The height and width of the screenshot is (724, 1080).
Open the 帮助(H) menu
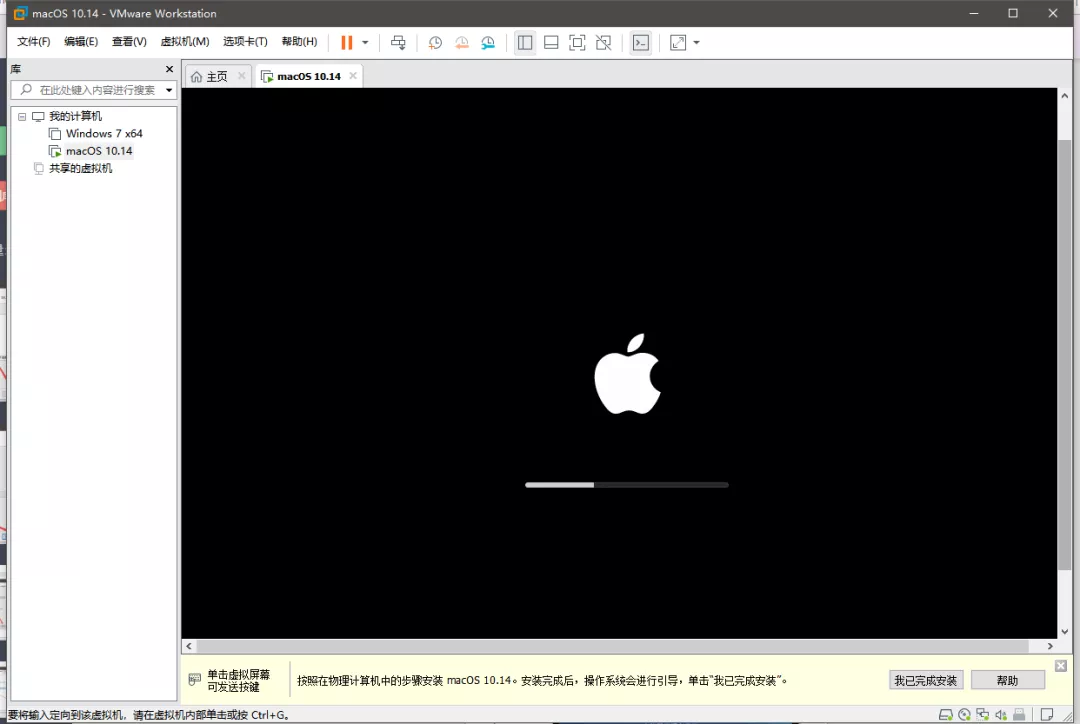click(300, 42)
